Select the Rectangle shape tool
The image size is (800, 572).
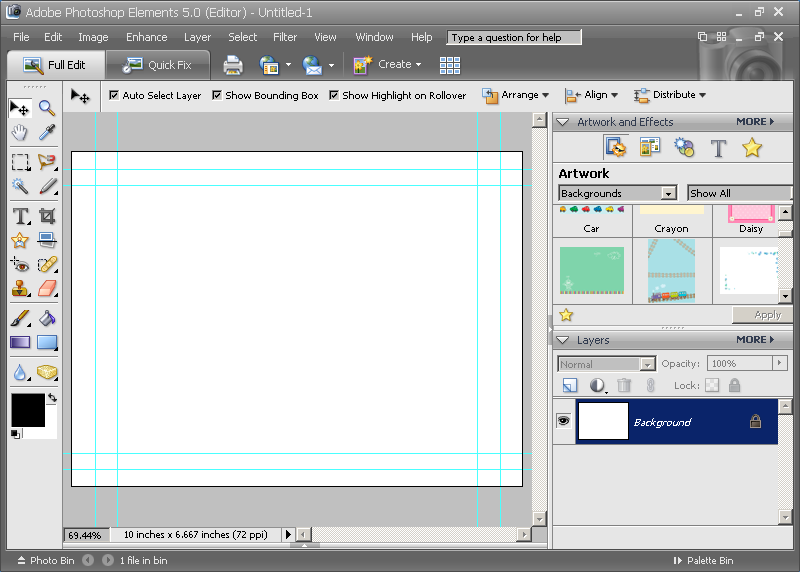(47, 342)
